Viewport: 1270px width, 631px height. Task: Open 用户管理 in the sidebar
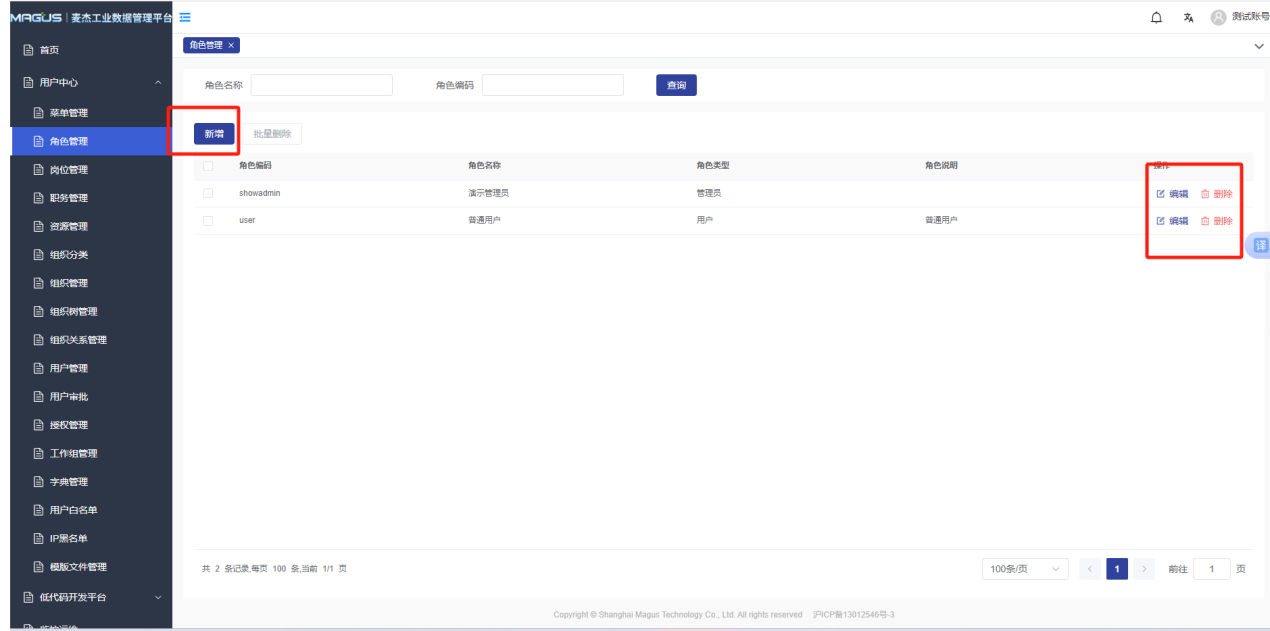click(x=69, y=368)
